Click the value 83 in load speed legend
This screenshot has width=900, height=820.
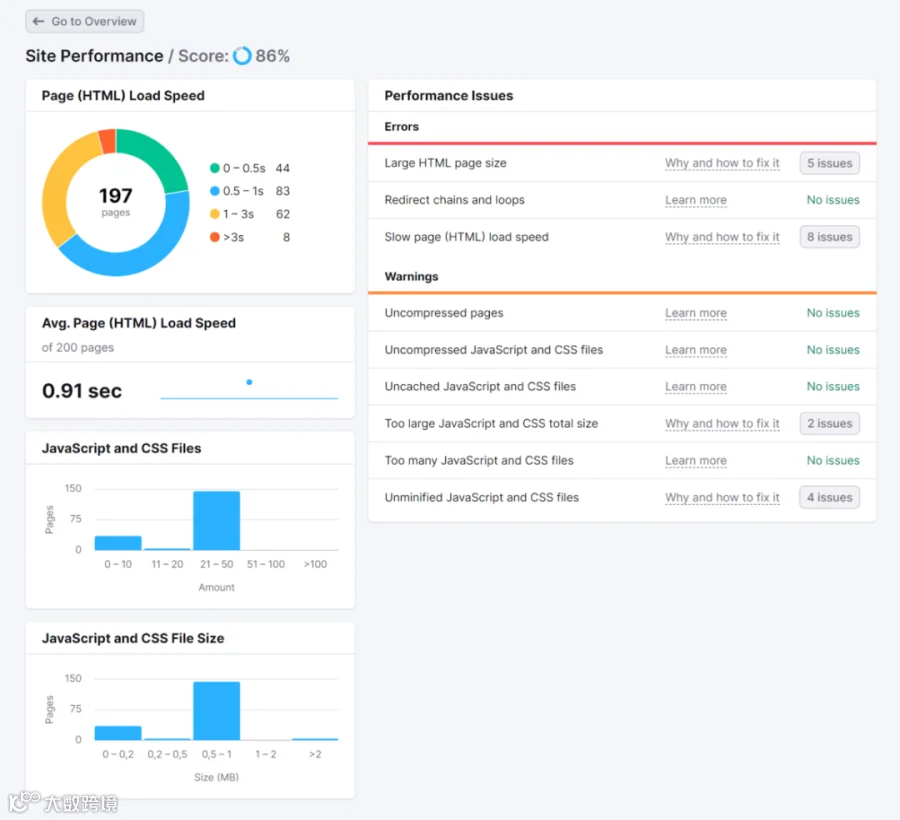pyautogui.click(x=282, y=191)
